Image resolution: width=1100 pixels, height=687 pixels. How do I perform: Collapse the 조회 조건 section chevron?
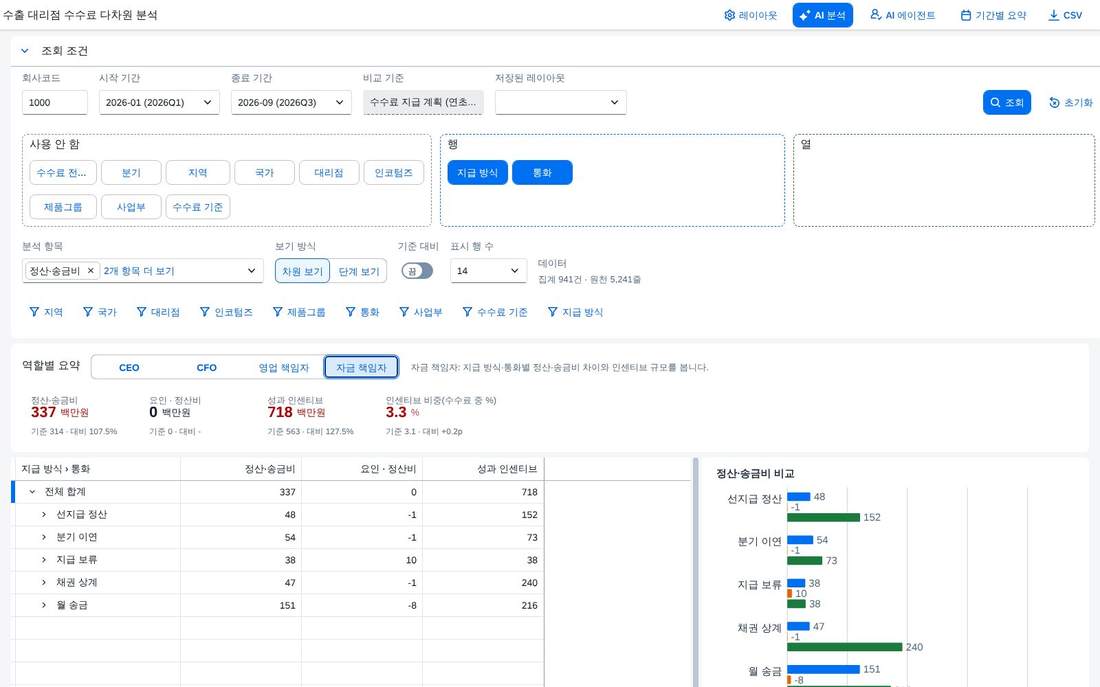pos(25,51)
